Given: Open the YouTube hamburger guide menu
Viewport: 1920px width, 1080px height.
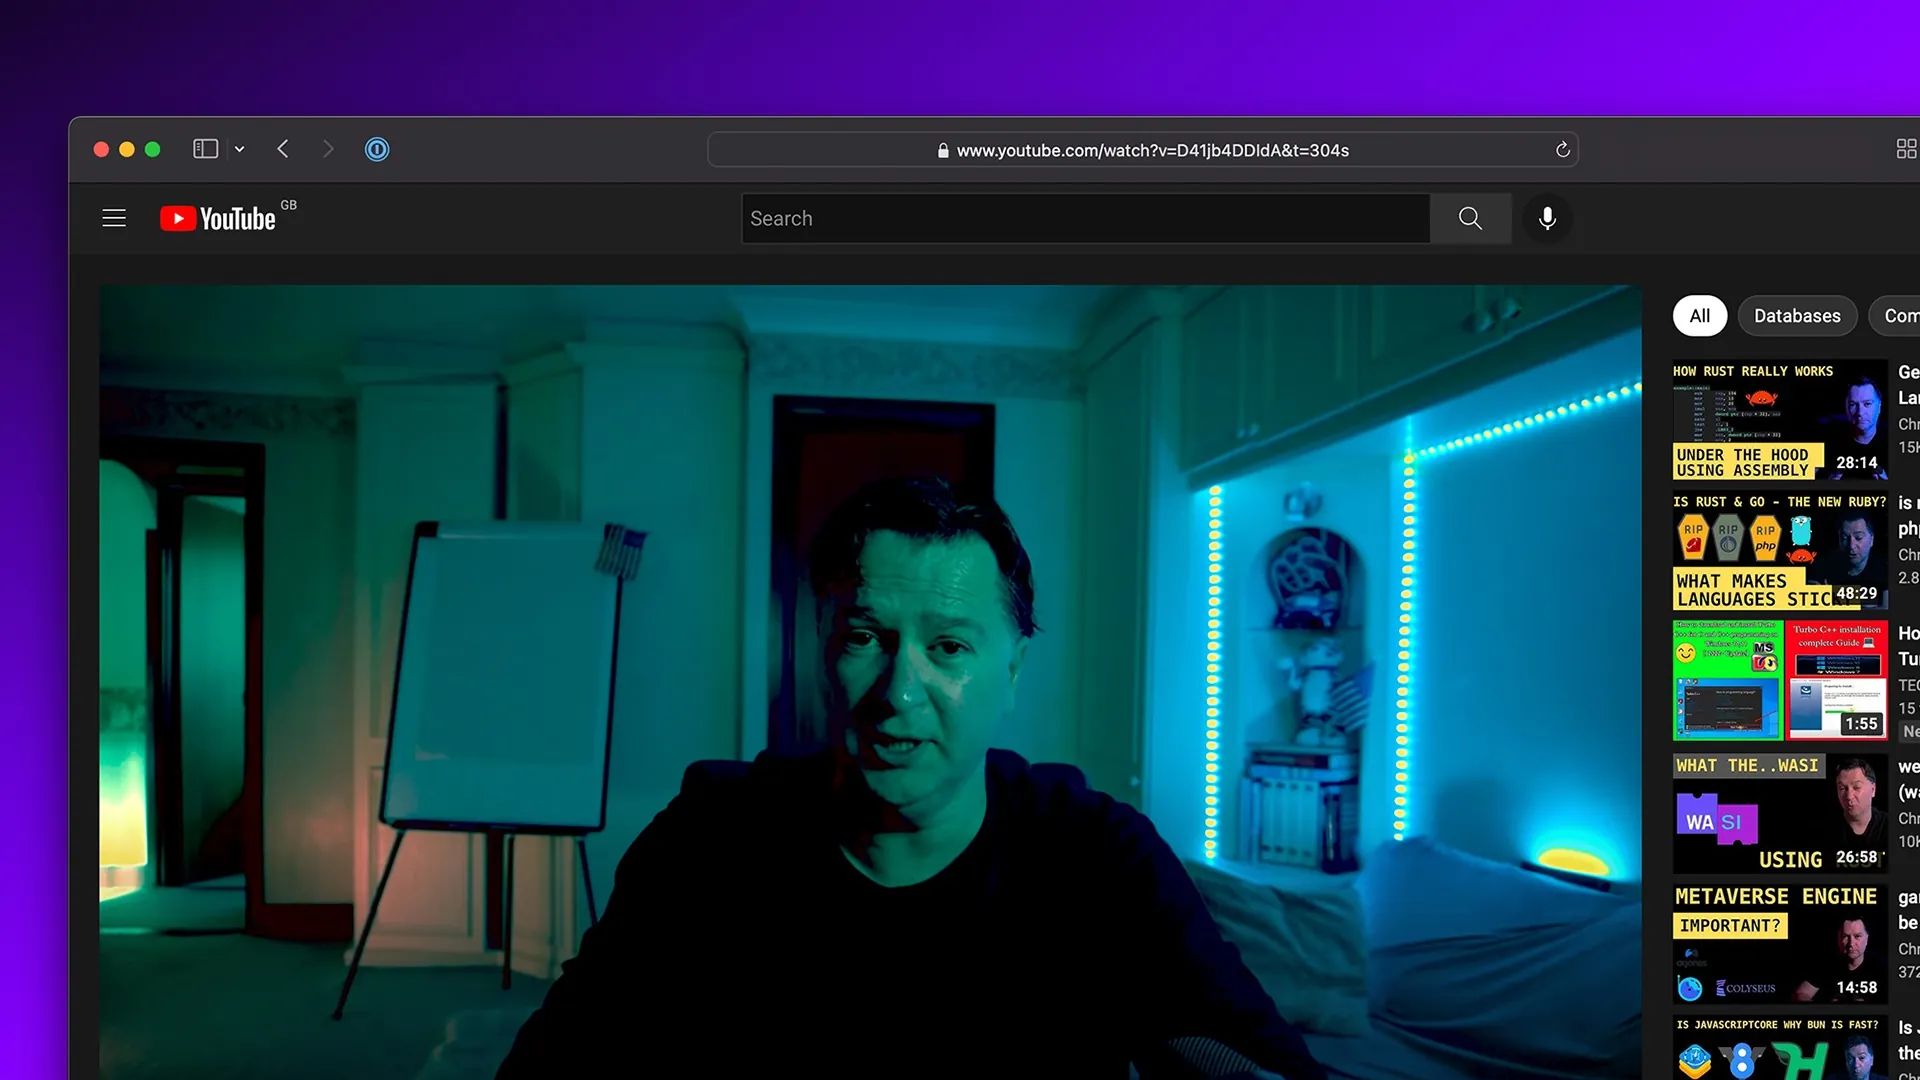Looking at the screenshot, I should pyautogui.click(x=114, y=218).
